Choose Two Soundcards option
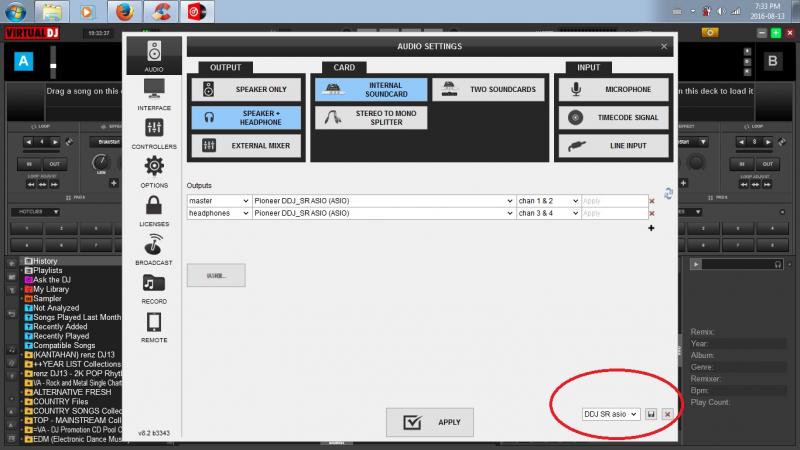800x450 pixels. point(488,89)
